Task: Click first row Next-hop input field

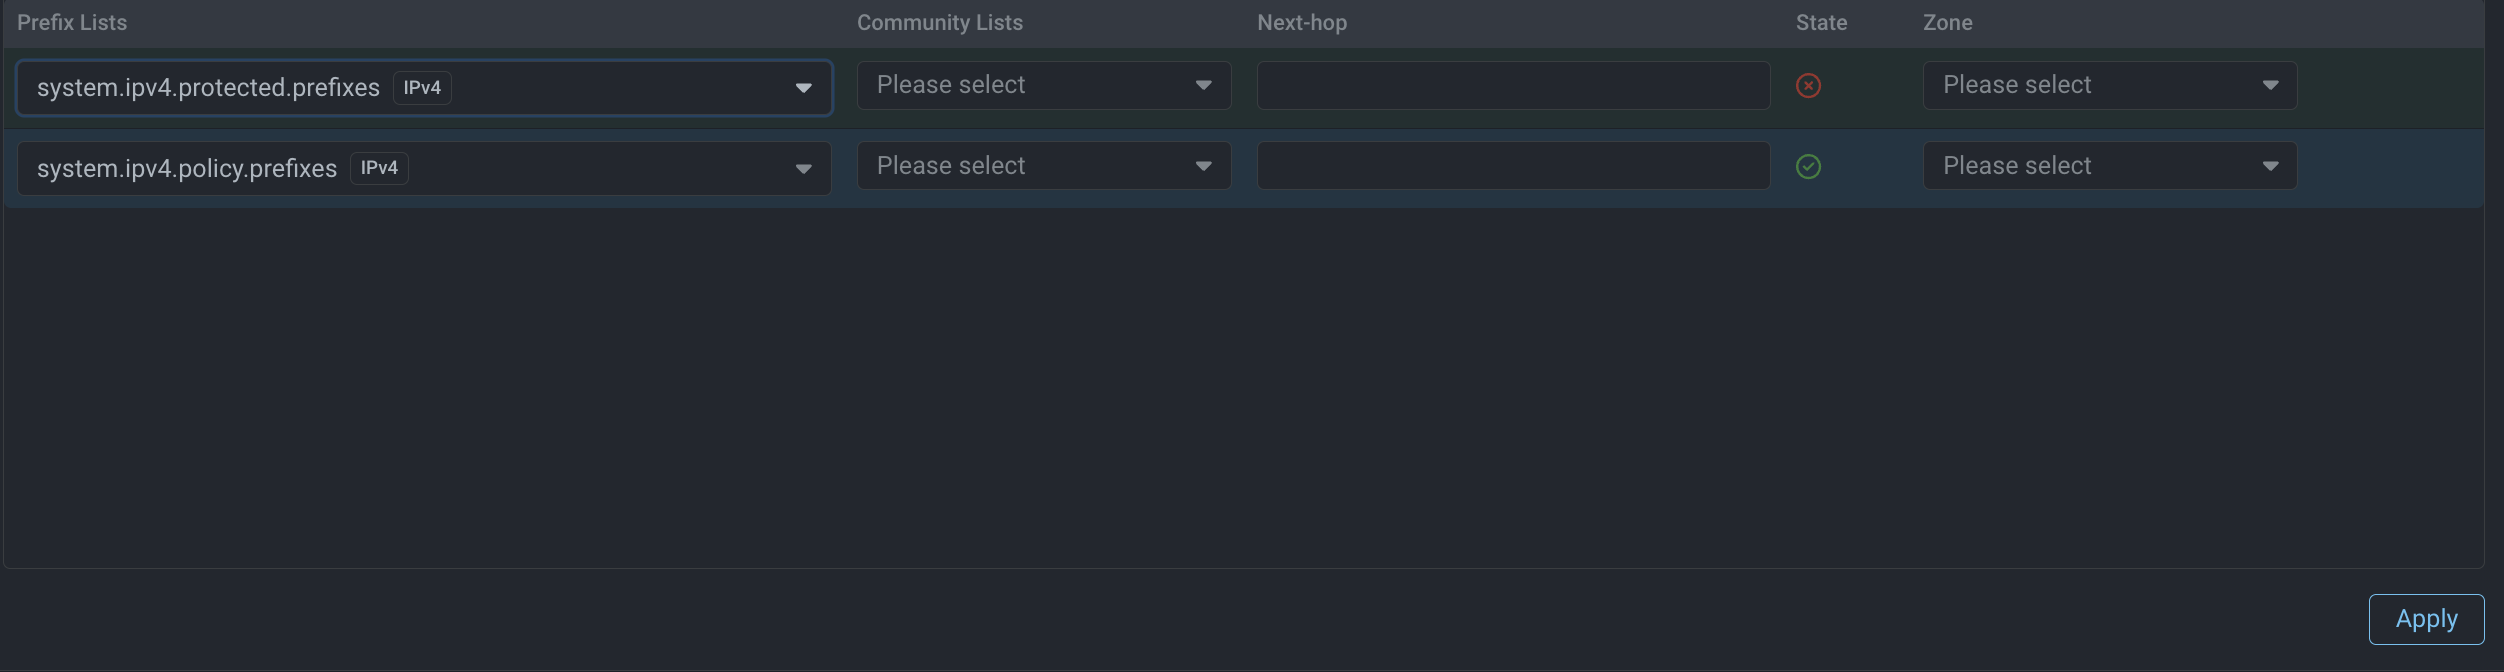Action: [1512, 86]
